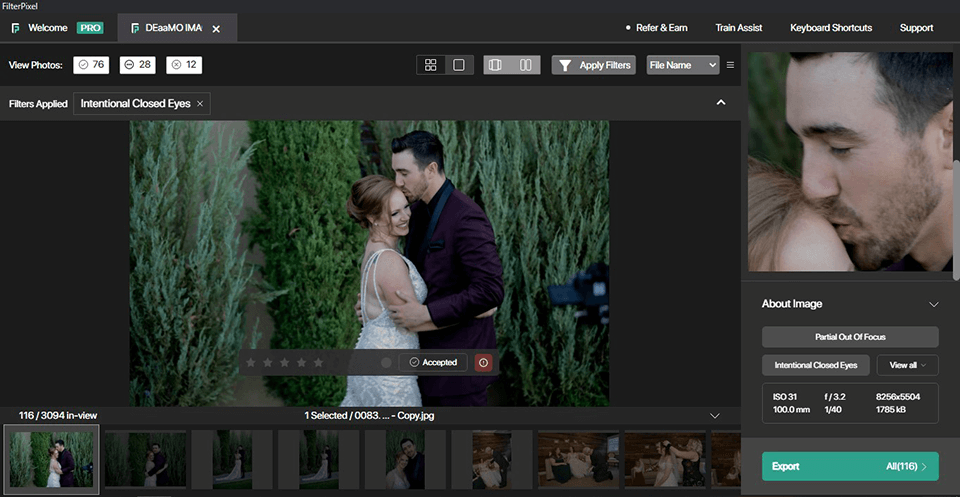Click the 1 Selected file name label
Viewport: 960px width, 497px height.
(369, 416)
